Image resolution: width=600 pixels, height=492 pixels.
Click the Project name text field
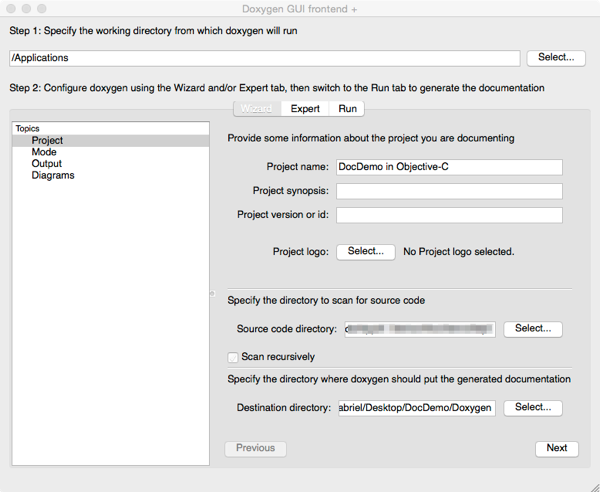[449, 167]
